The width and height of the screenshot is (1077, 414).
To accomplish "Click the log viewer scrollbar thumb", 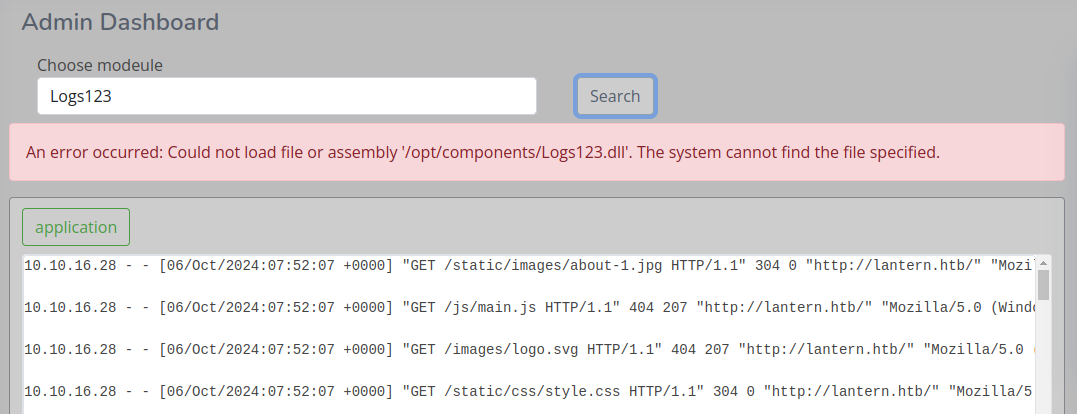I will pos(1043,285).
